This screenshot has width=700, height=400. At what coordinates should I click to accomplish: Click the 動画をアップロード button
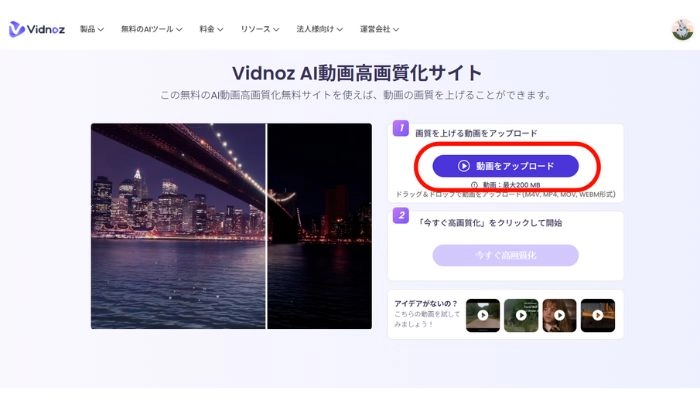[x=505, y=166]
